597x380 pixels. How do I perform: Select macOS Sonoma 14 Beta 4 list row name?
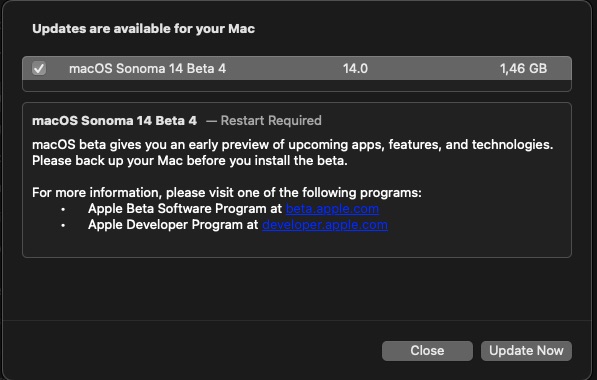click(x=147, y=69)
